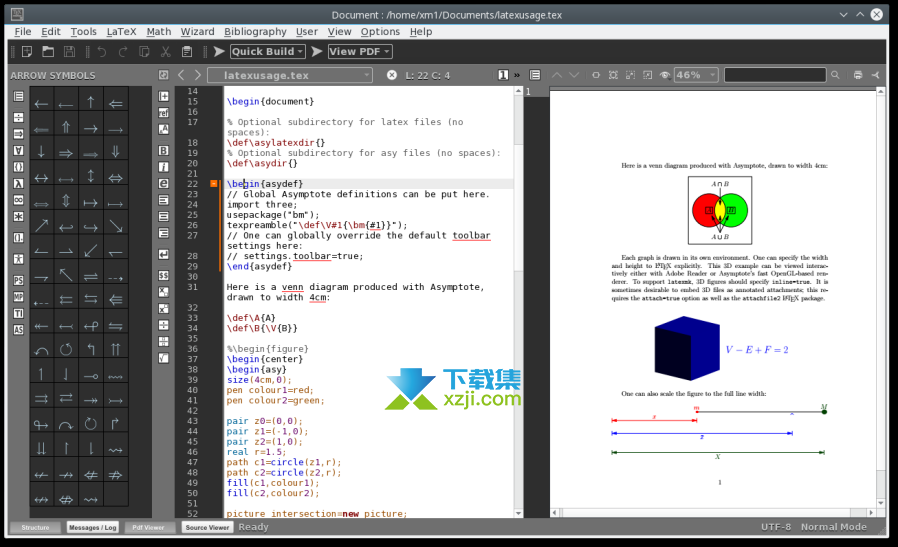Open the Asymptote commands panel (AS icon)

[18, 330]
